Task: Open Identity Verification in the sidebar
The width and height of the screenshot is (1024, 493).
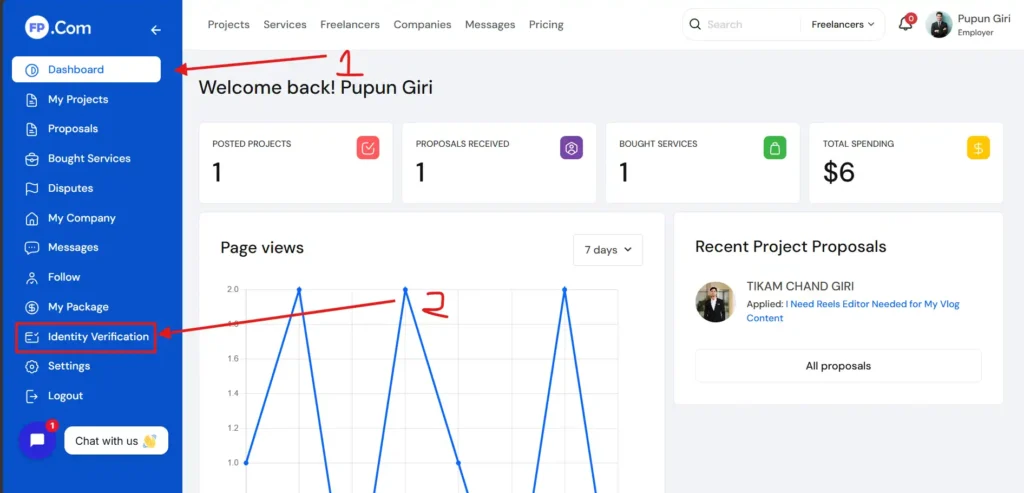Action: [98, 337]
